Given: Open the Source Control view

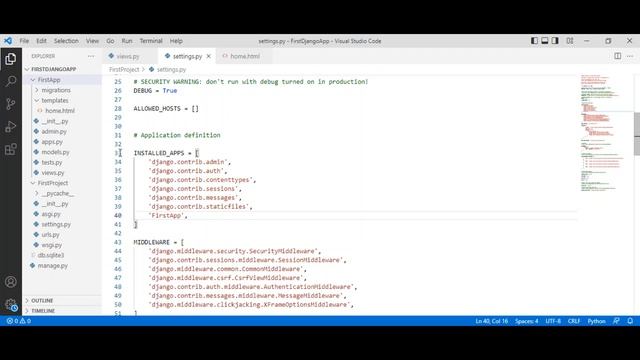Looking at the screenshot, I should pos(11,104).
